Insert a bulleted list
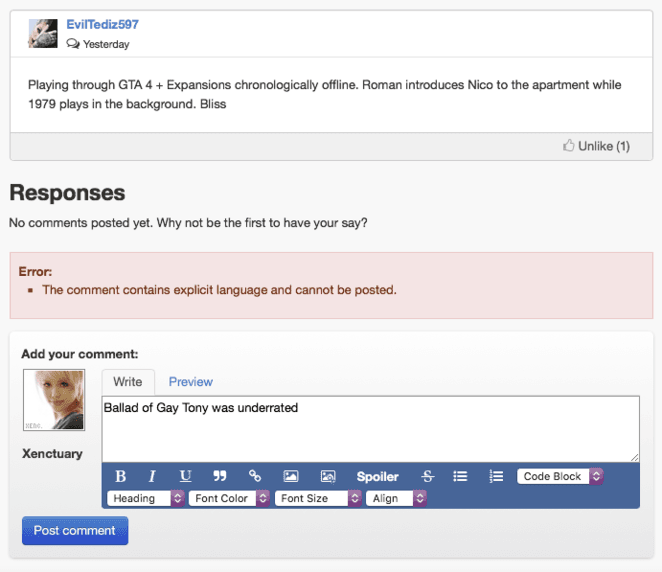The image size is (662, 572). click(461, 477)
